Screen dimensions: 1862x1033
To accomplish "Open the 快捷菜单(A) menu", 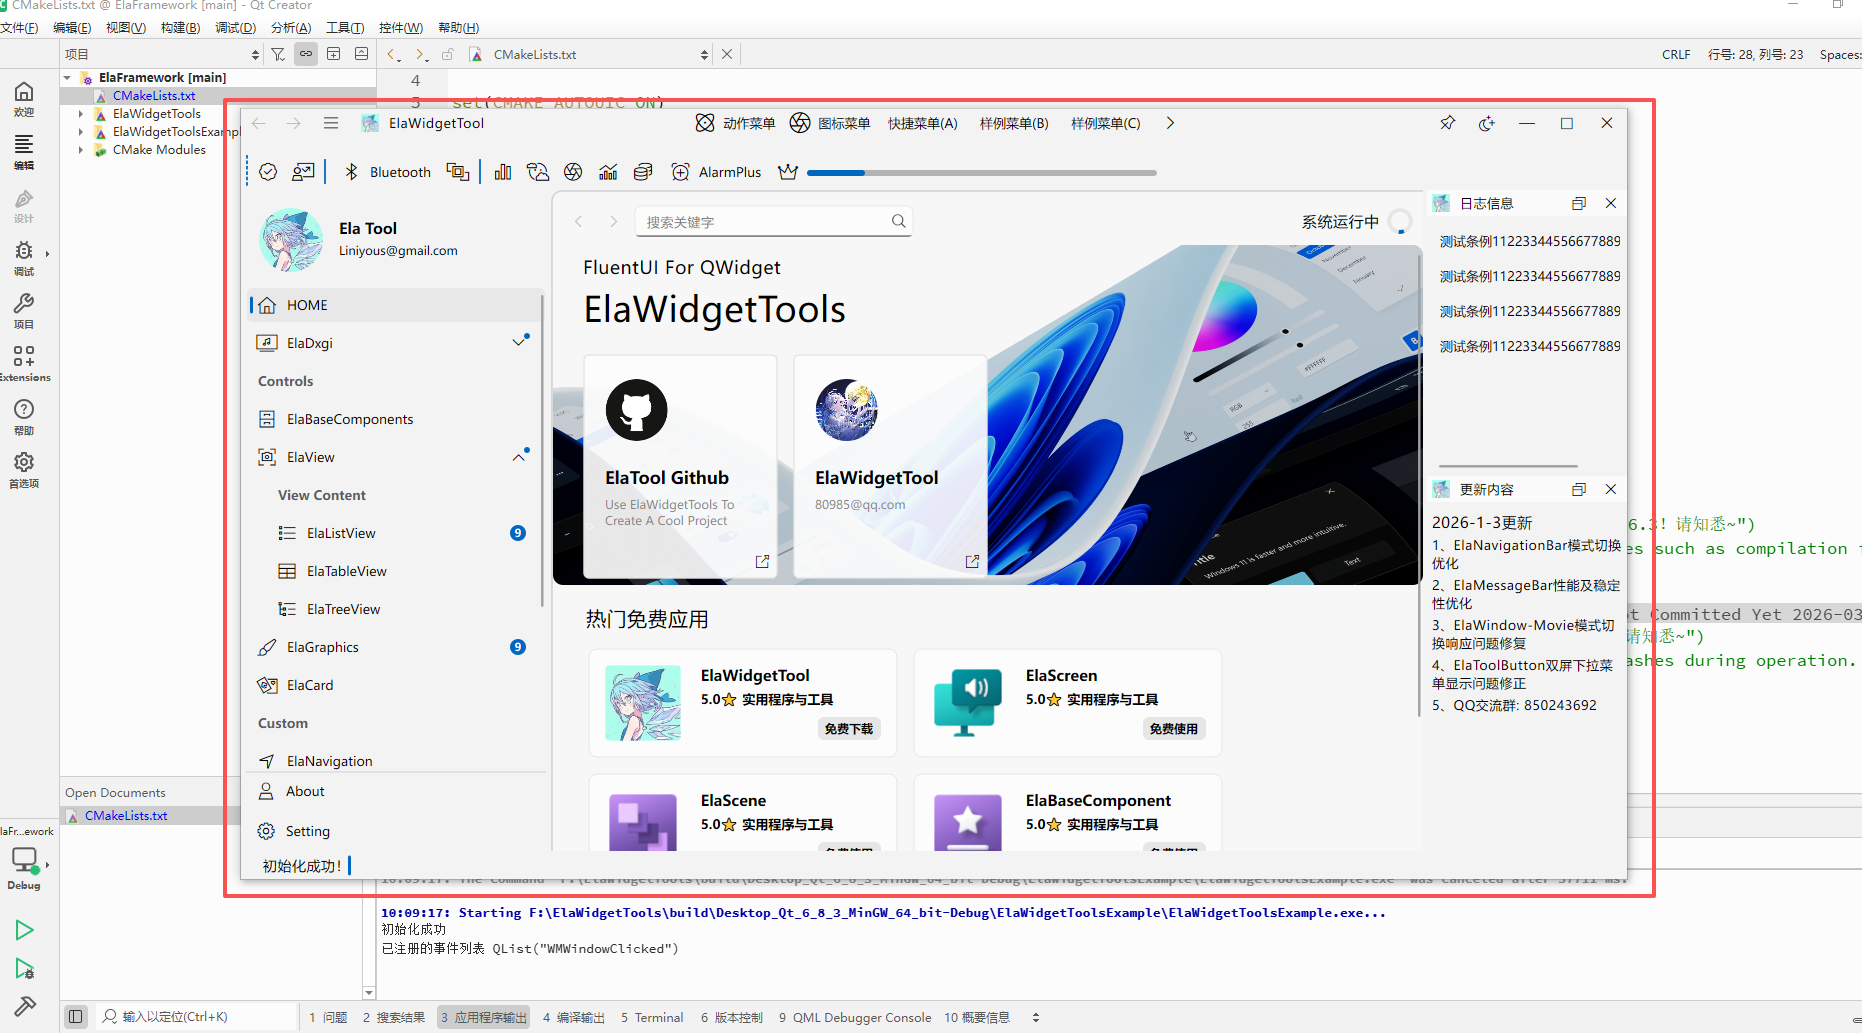I will coord(922,123).
